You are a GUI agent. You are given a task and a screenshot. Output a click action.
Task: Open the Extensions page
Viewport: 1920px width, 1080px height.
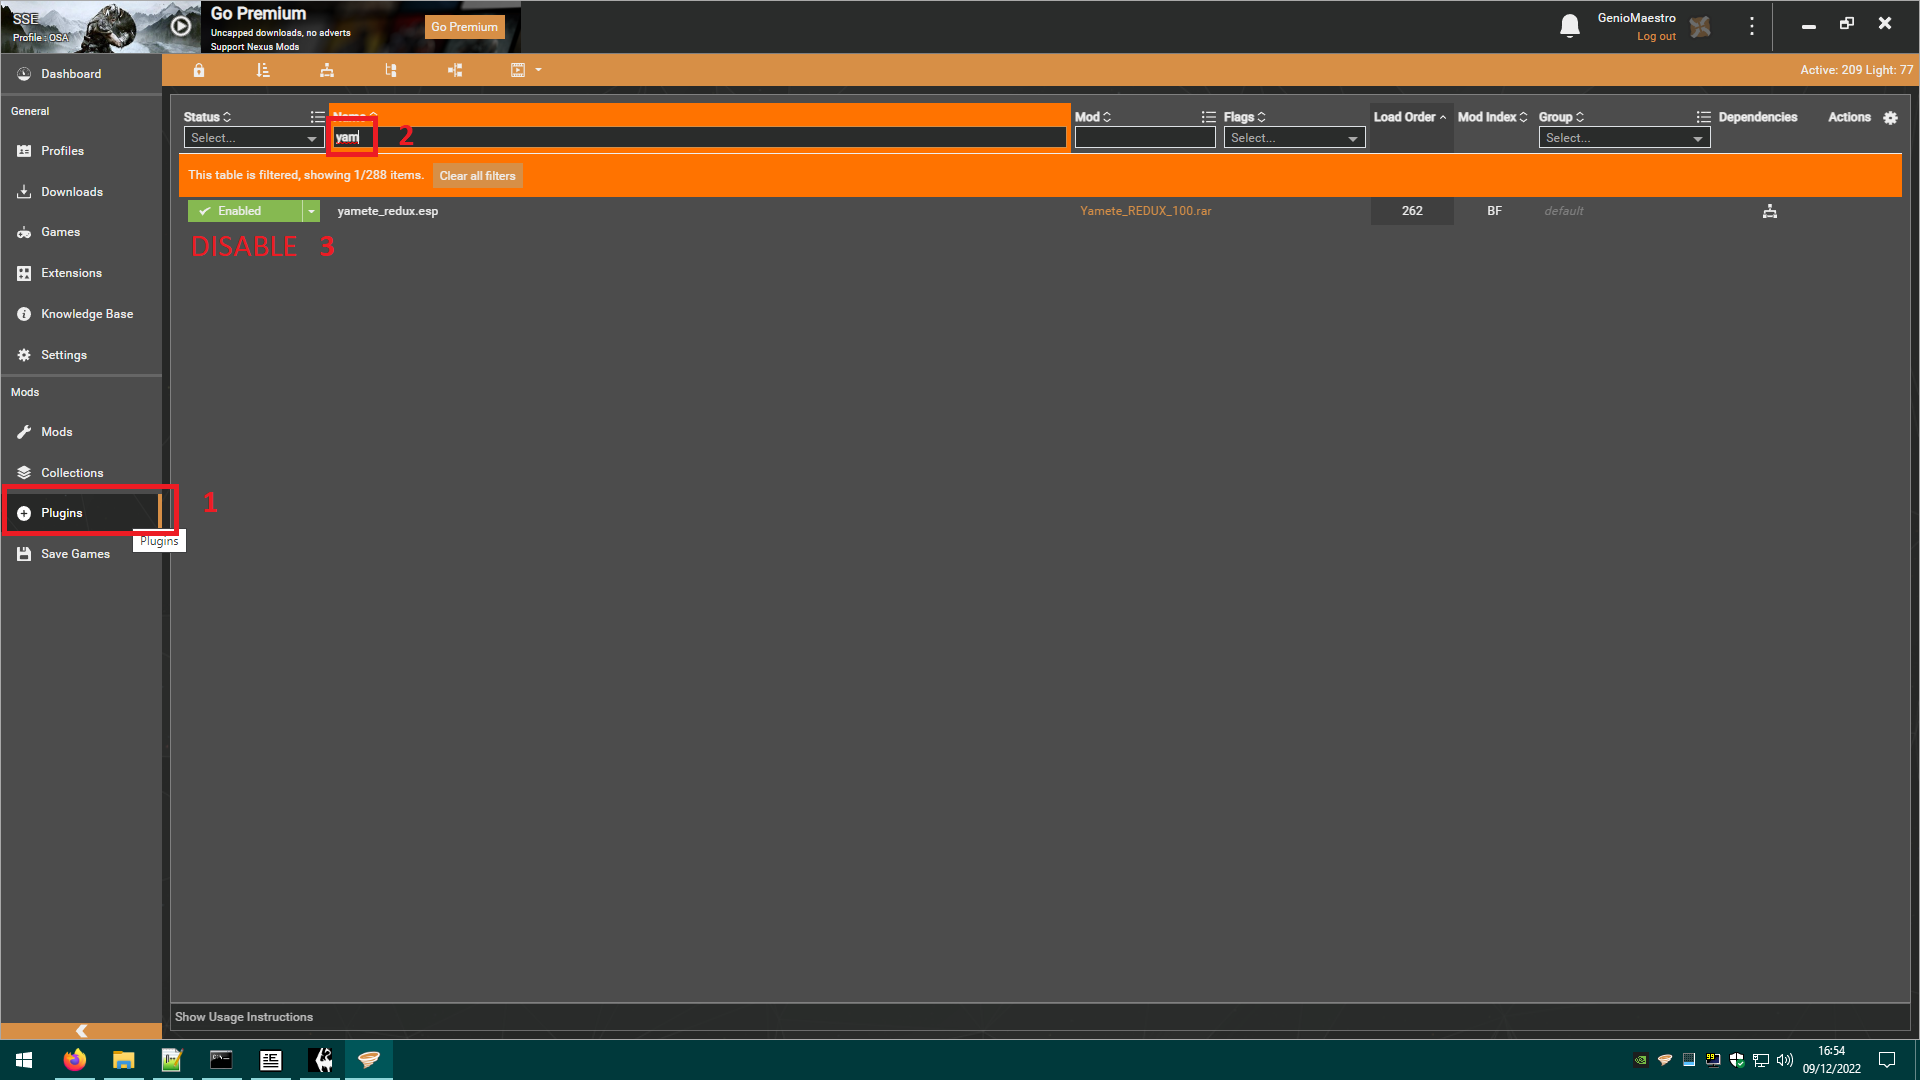(x=81, y=273)
